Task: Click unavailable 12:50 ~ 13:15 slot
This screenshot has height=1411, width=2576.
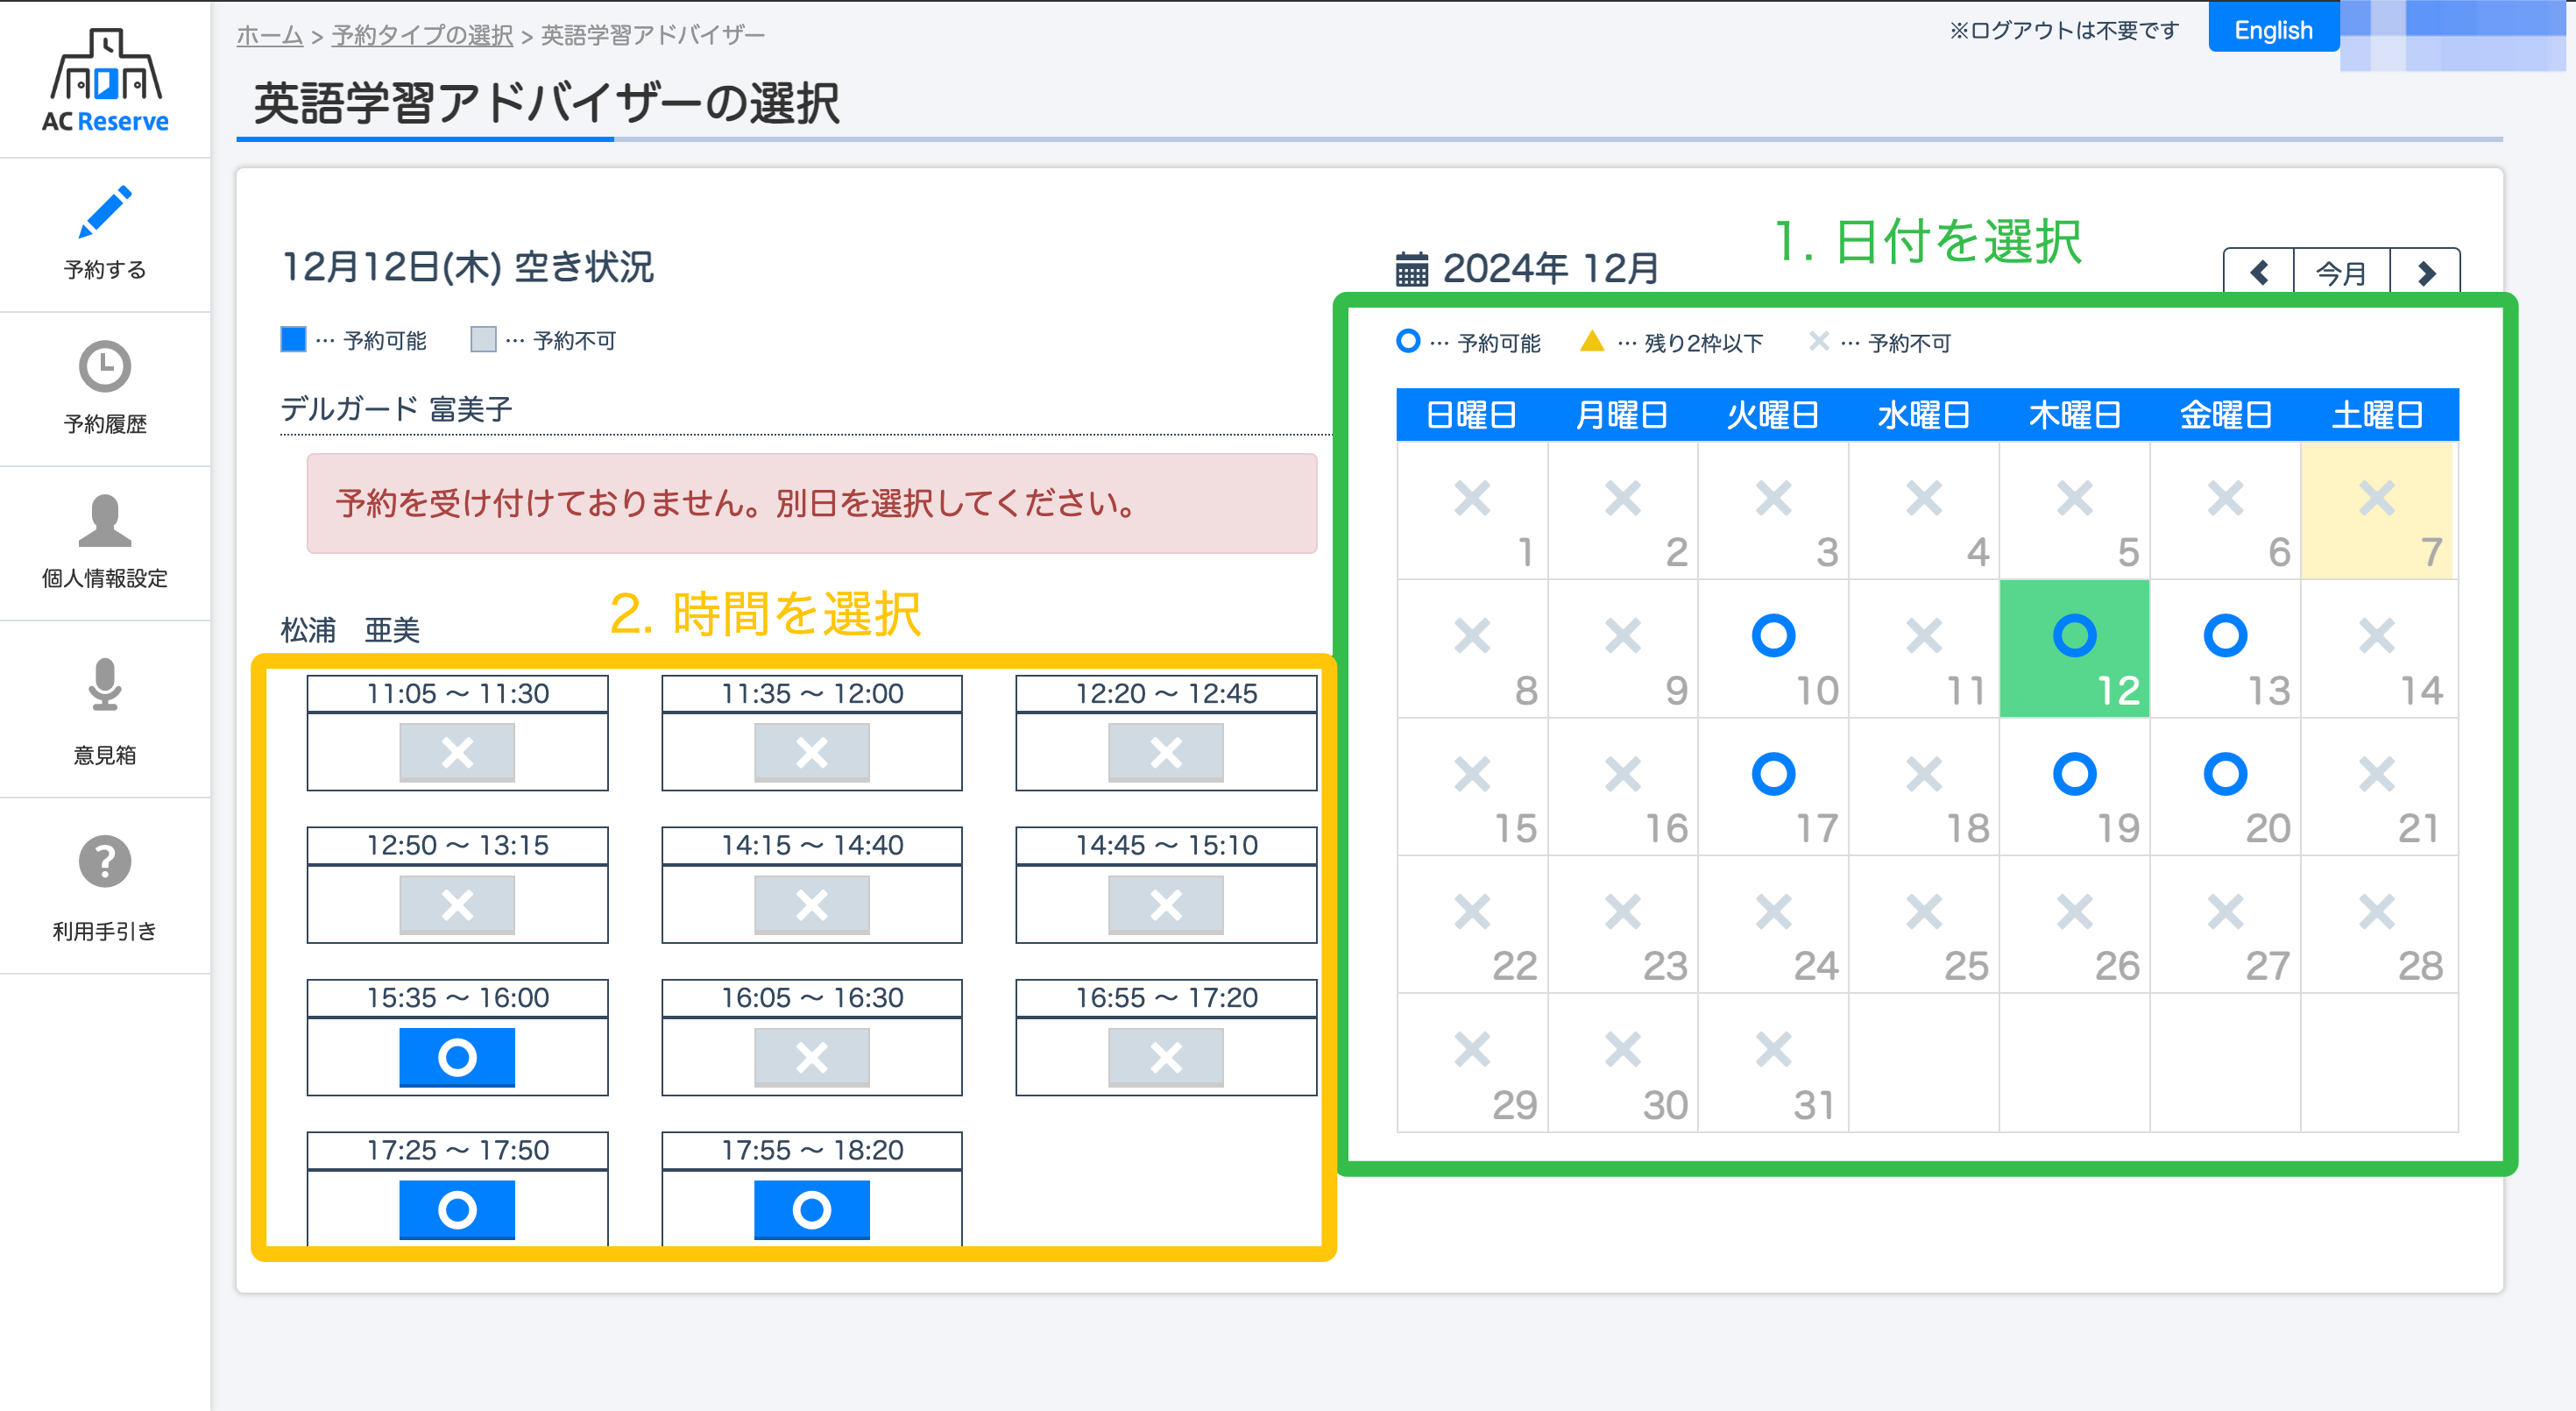Action: click(x=457, y=905)
